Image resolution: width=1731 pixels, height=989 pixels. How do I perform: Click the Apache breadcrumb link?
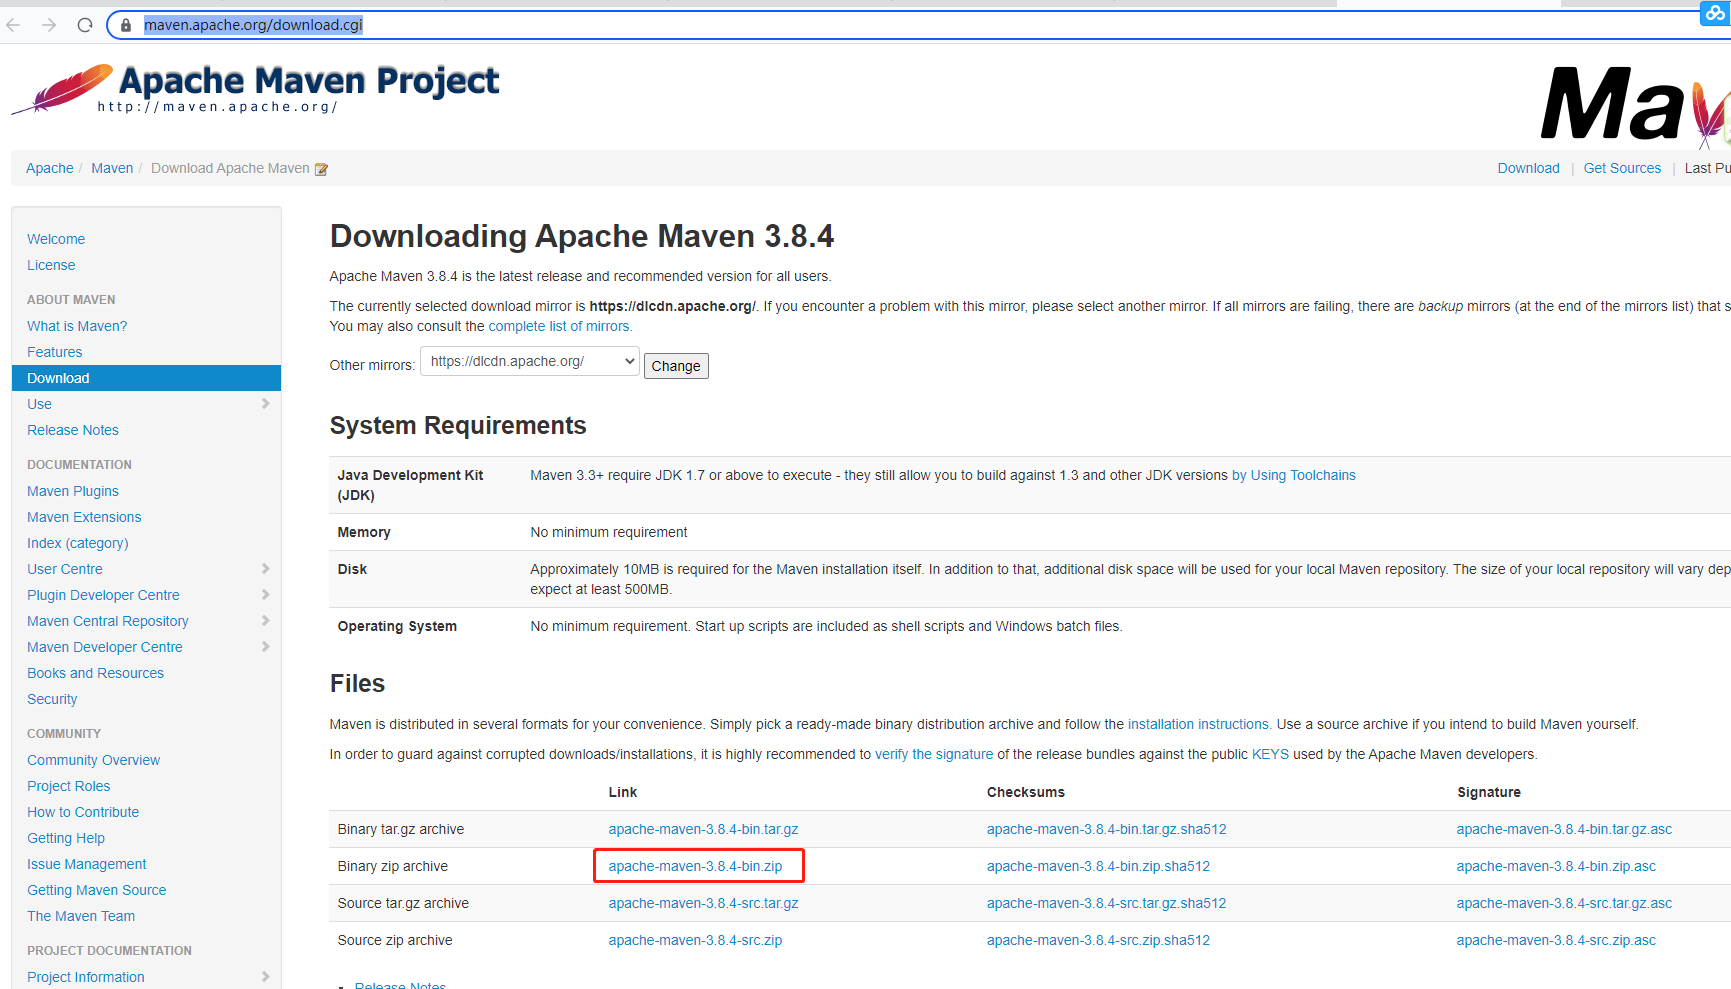click(50, 168)
